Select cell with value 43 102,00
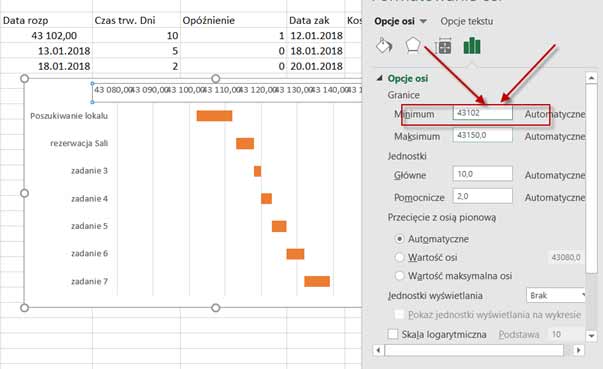The height and width of the screenshot is (369, 603). (46, 36)
